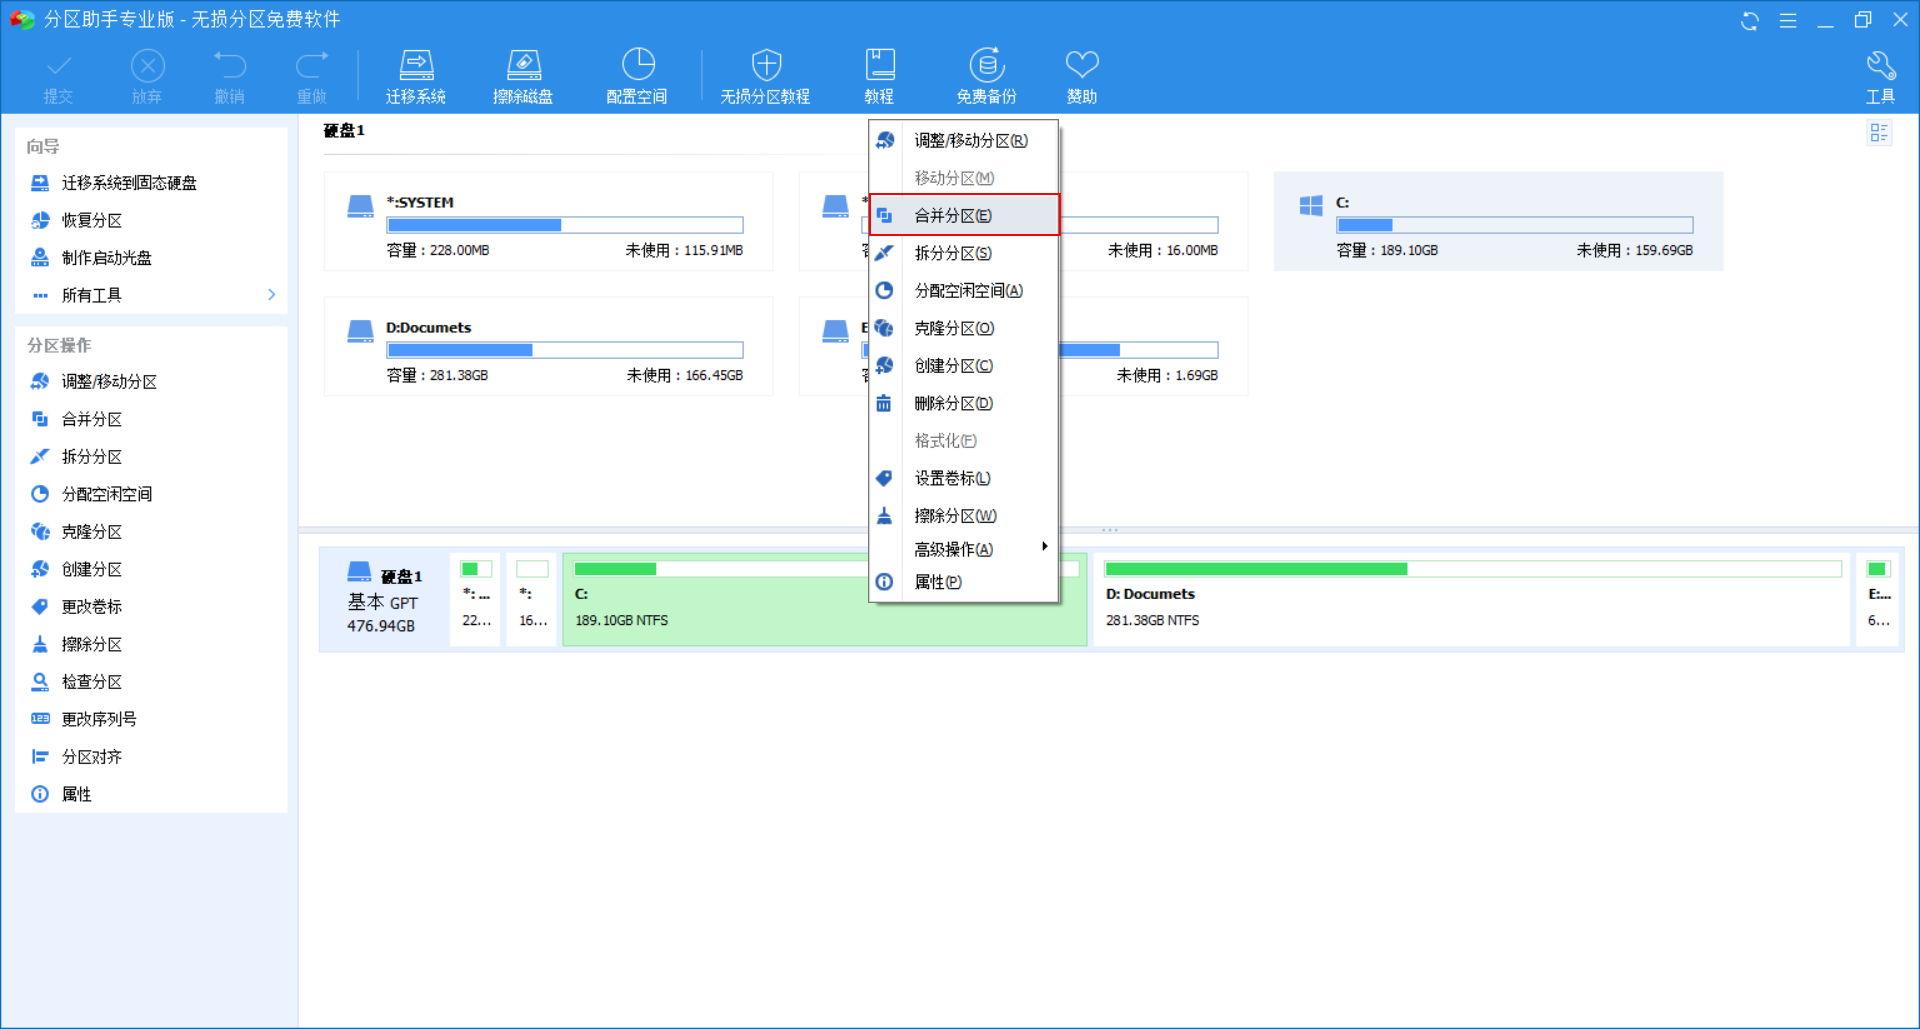1920x1029 pixels.
Task: Click 迁移系统到固态硬盘 in the wizard panel
Action: [129, 183]
